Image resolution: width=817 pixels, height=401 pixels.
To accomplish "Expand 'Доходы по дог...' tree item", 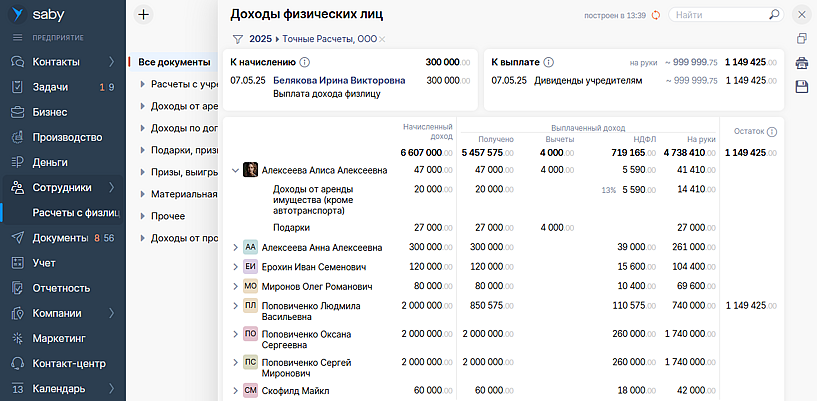I will pyautogui.click(x=142, y=128).
